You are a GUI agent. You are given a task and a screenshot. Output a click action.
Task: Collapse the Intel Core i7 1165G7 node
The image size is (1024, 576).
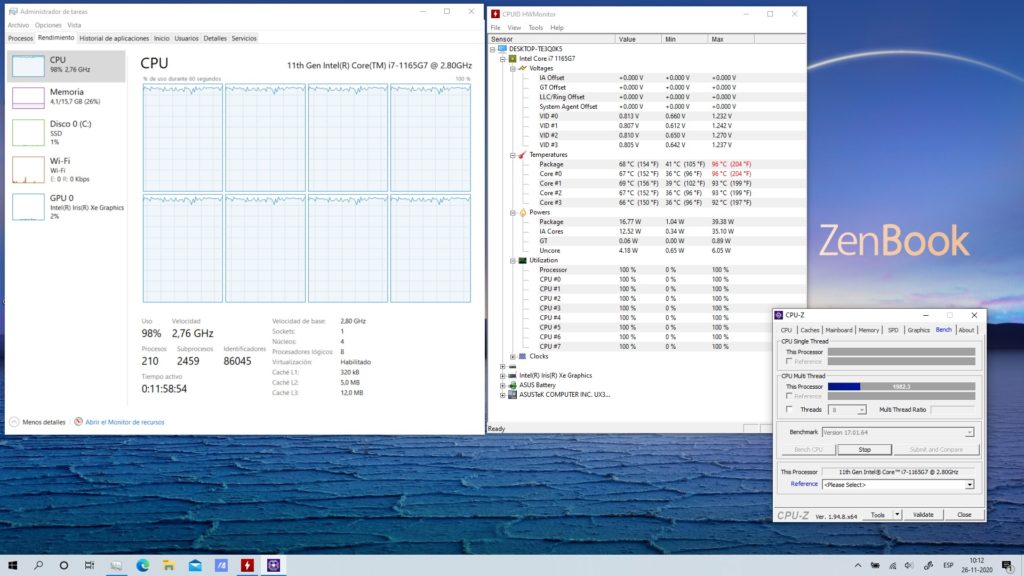point(502,59)
